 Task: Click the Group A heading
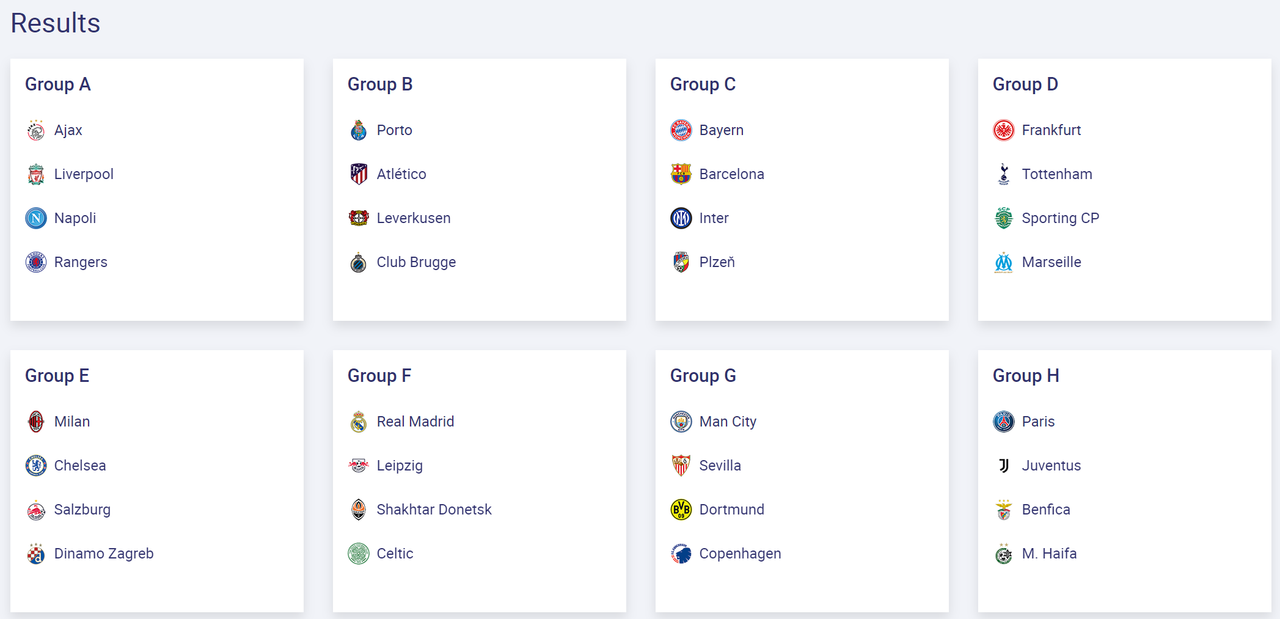point(58,84)
